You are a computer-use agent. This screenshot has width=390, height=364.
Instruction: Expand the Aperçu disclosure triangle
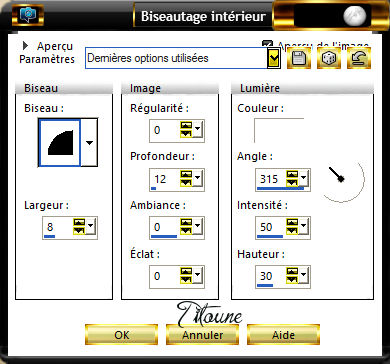[25, 46]
